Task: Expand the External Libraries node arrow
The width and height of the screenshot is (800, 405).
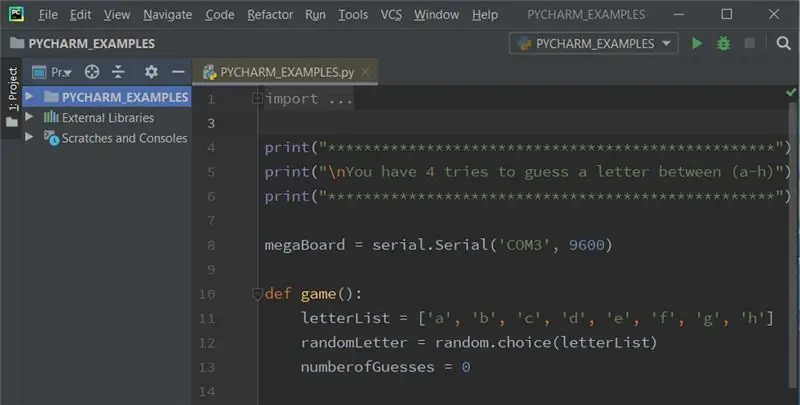Action: [x=29, y=117]
